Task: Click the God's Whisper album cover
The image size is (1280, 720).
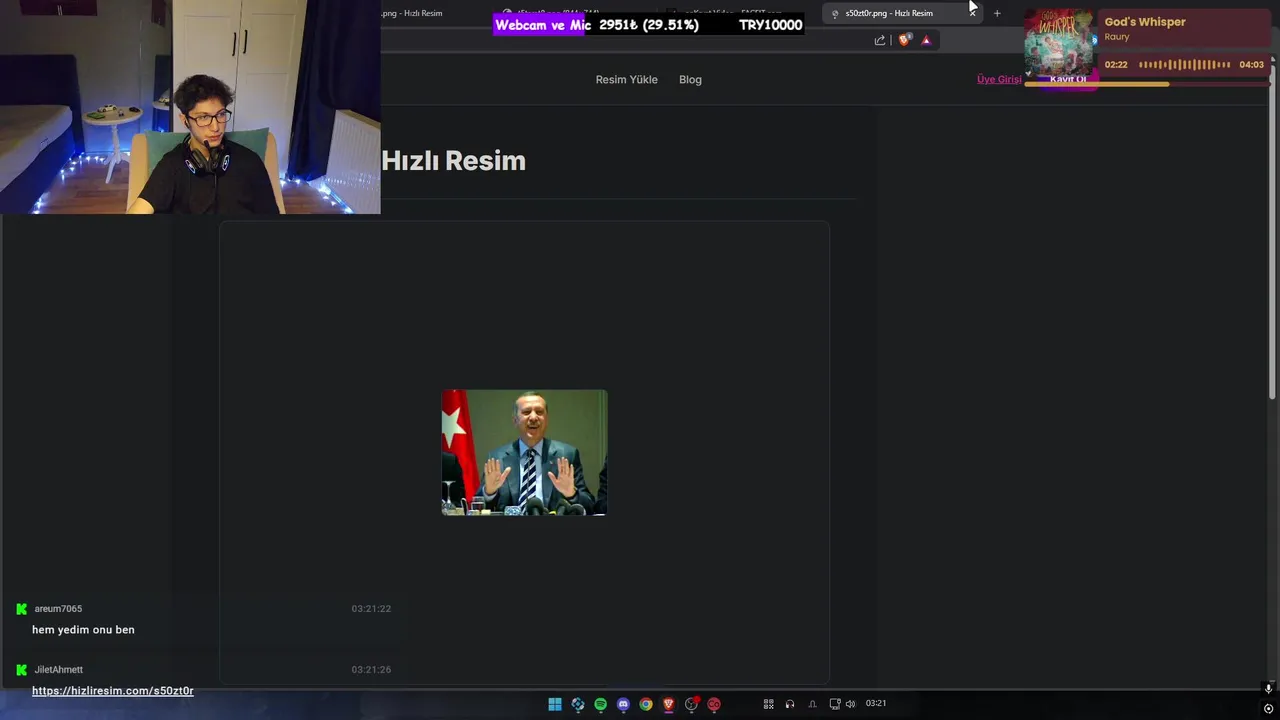Action: point(1060,41)
